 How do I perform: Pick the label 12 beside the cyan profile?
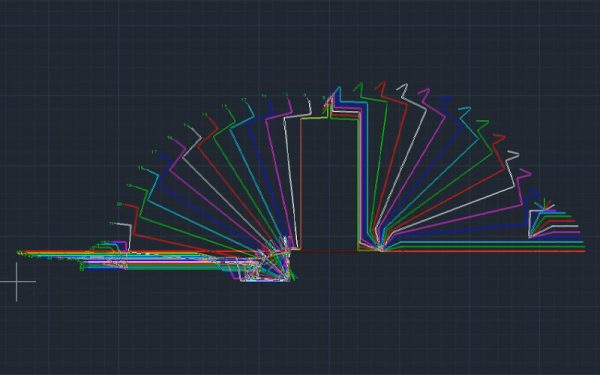point(244,100)
